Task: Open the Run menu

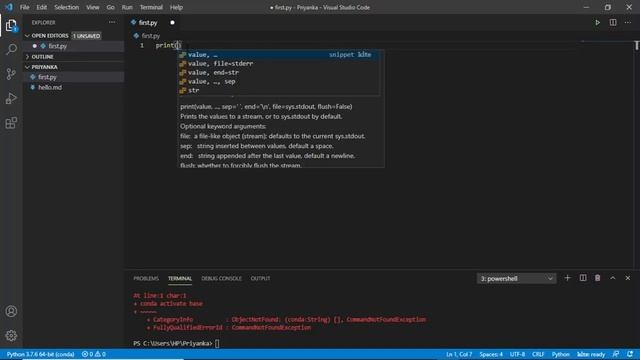Action: tap(127, 7)
